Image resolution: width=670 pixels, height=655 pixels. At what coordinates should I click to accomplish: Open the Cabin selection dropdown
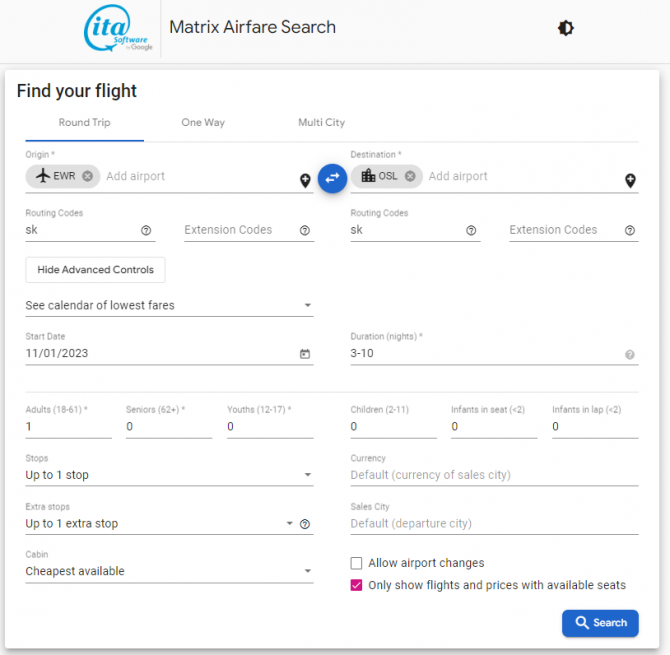point(168,571)
